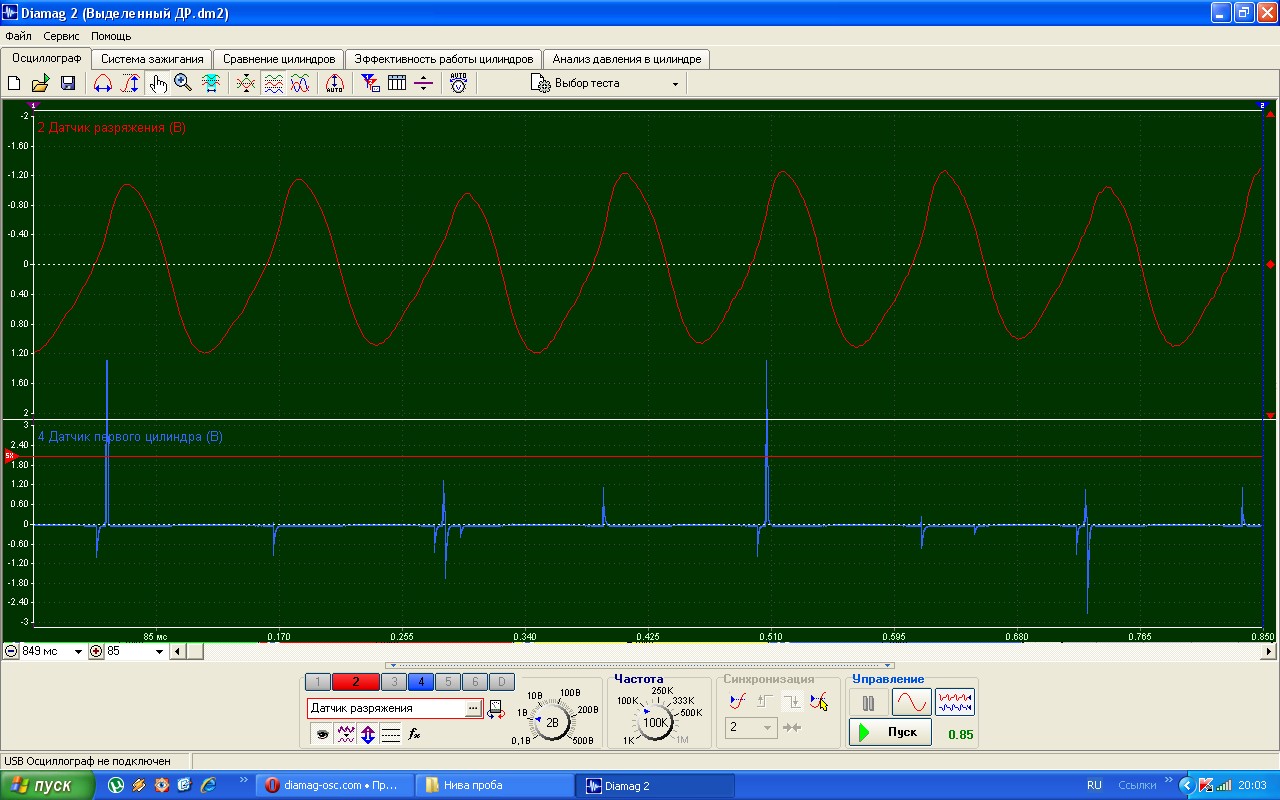Switch to Анализ давления в цилиндре tab
This screenshot has width=1280, height=800.
(x=627, y=59)
